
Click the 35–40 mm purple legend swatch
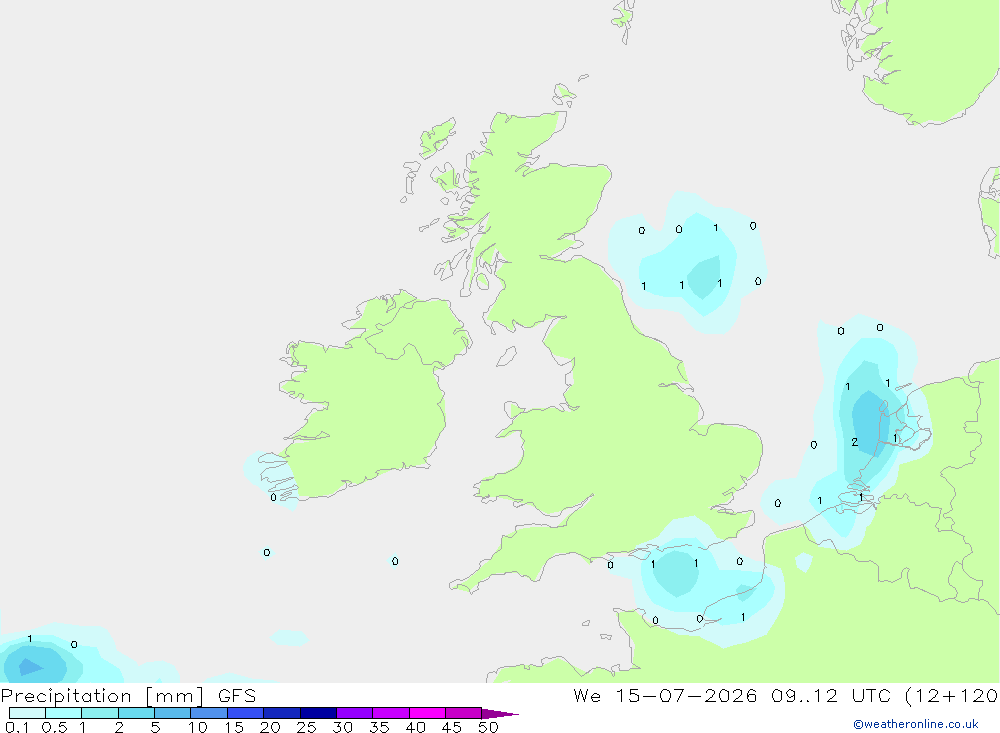click(x=391, y=713)
